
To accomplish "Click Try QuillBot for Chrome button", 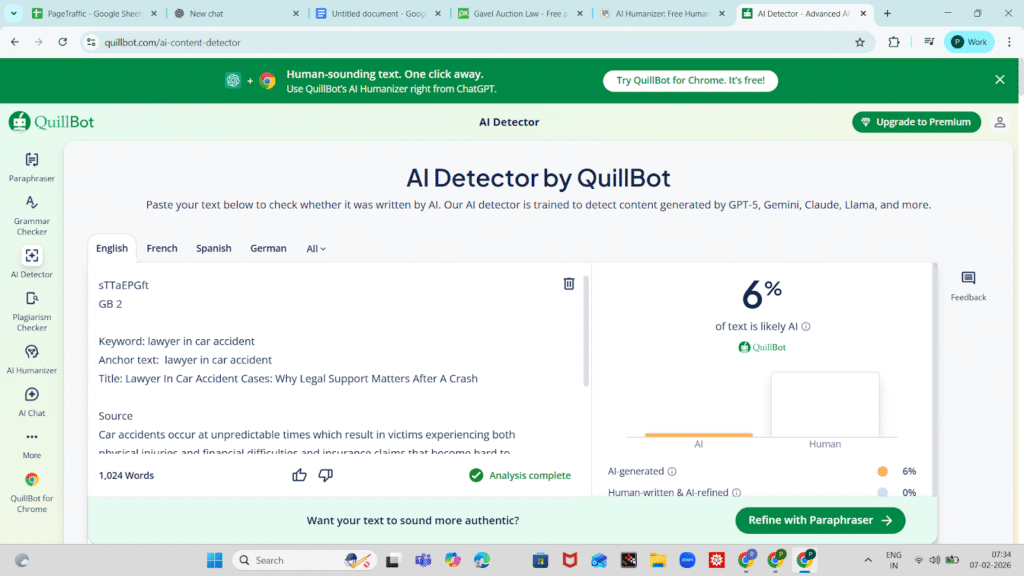I will 690,81.
